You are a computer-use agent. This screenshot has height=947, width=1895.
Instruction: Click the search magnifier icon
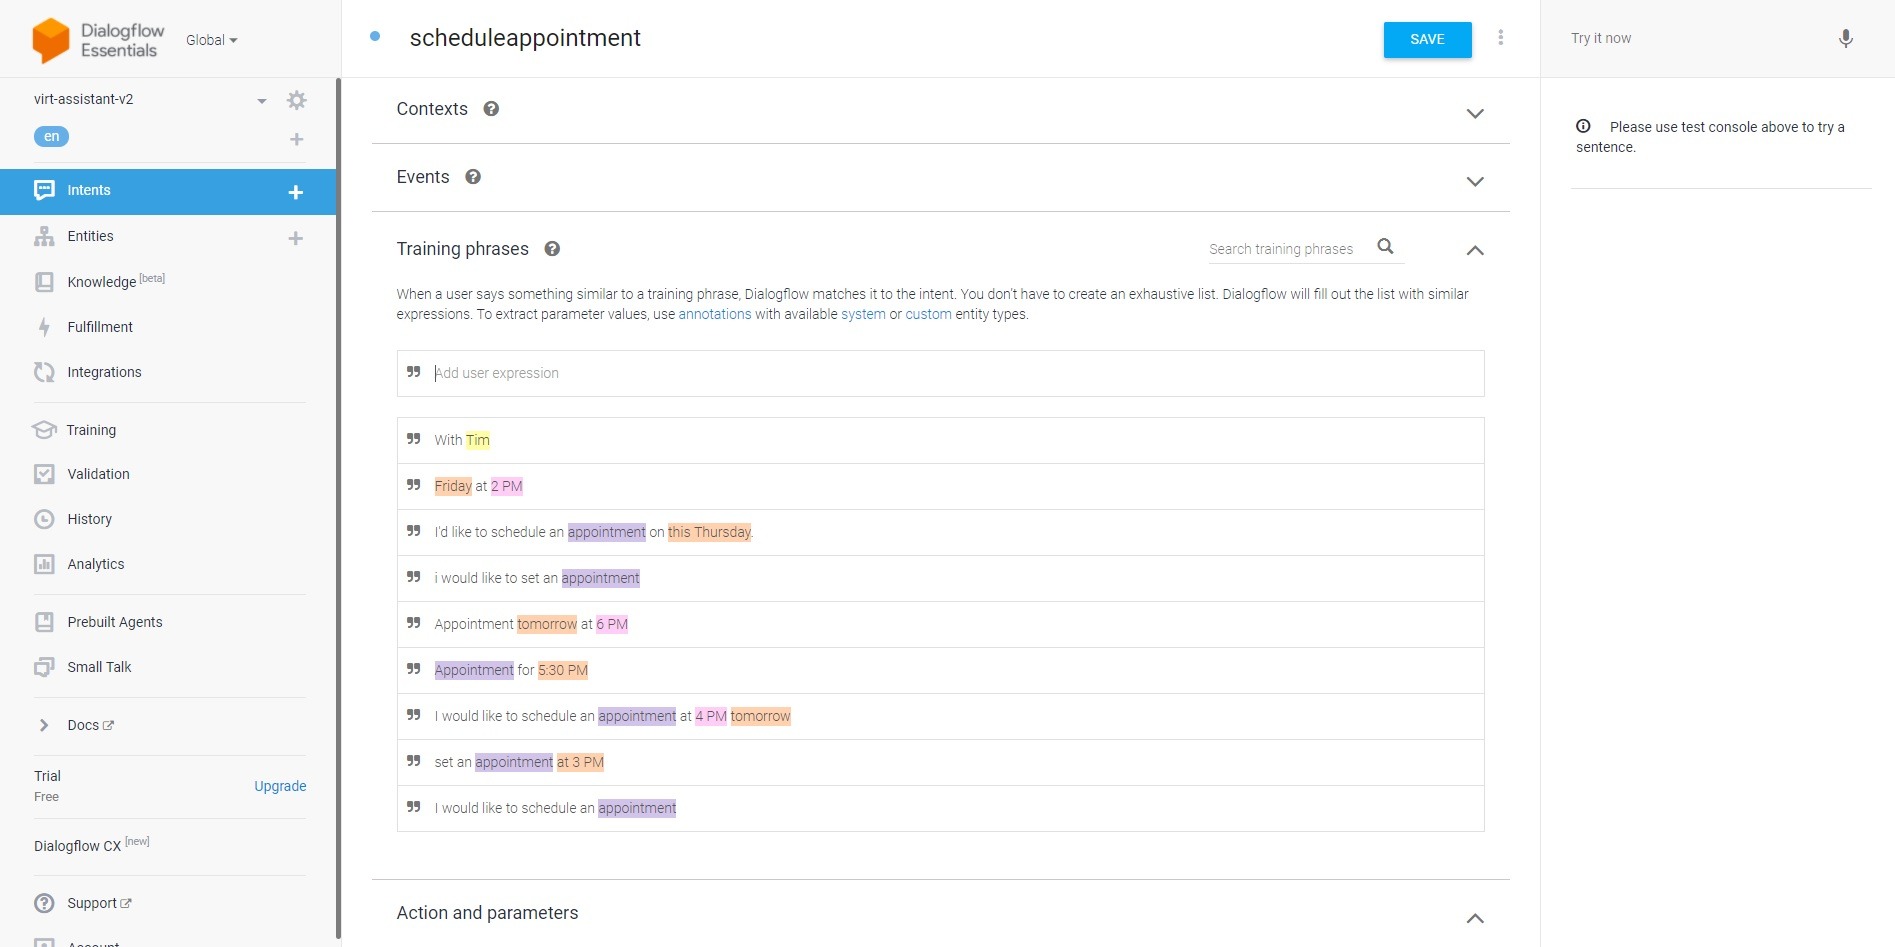click(1385, 246)
